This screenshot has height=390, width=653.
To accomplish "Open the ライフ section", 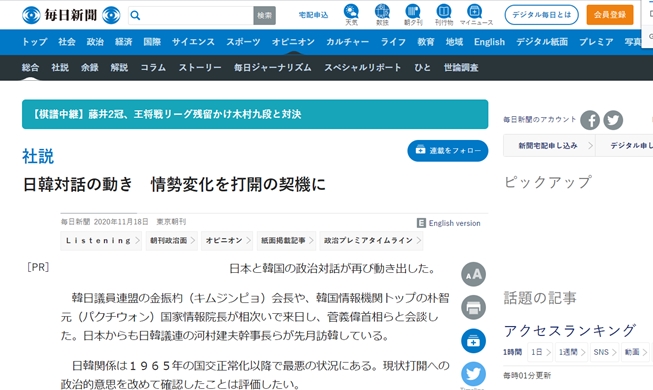I will [x=393, y=42].
